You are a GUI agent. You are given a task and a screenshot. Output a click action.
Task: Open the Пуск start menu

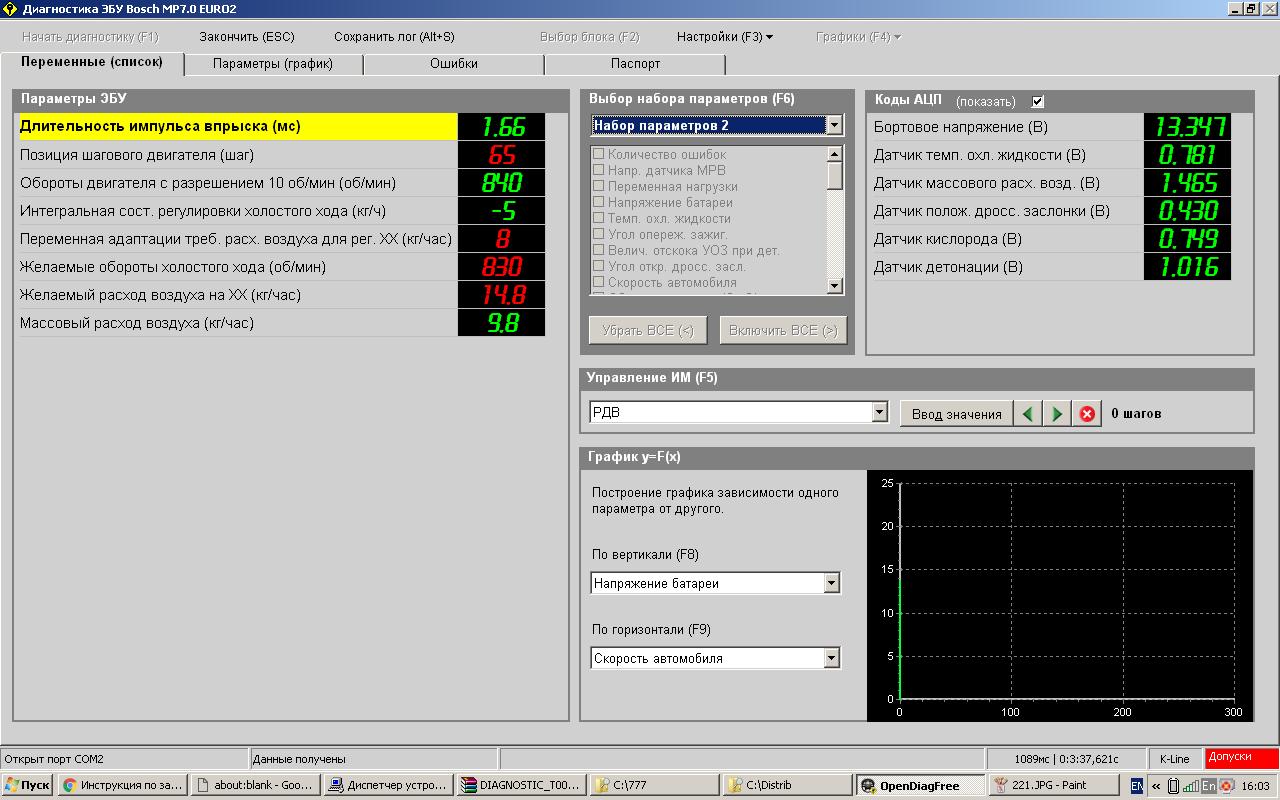click(27, 785)
